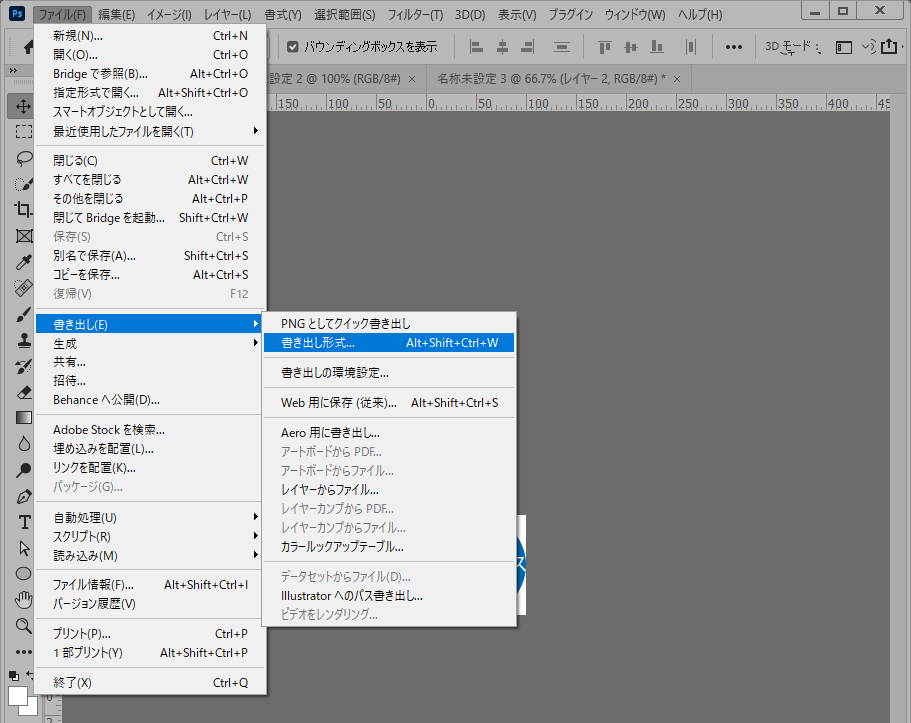The image size is (911, 723).
Task: Reset default foreground and background colors
Action: tap(13, 676)
